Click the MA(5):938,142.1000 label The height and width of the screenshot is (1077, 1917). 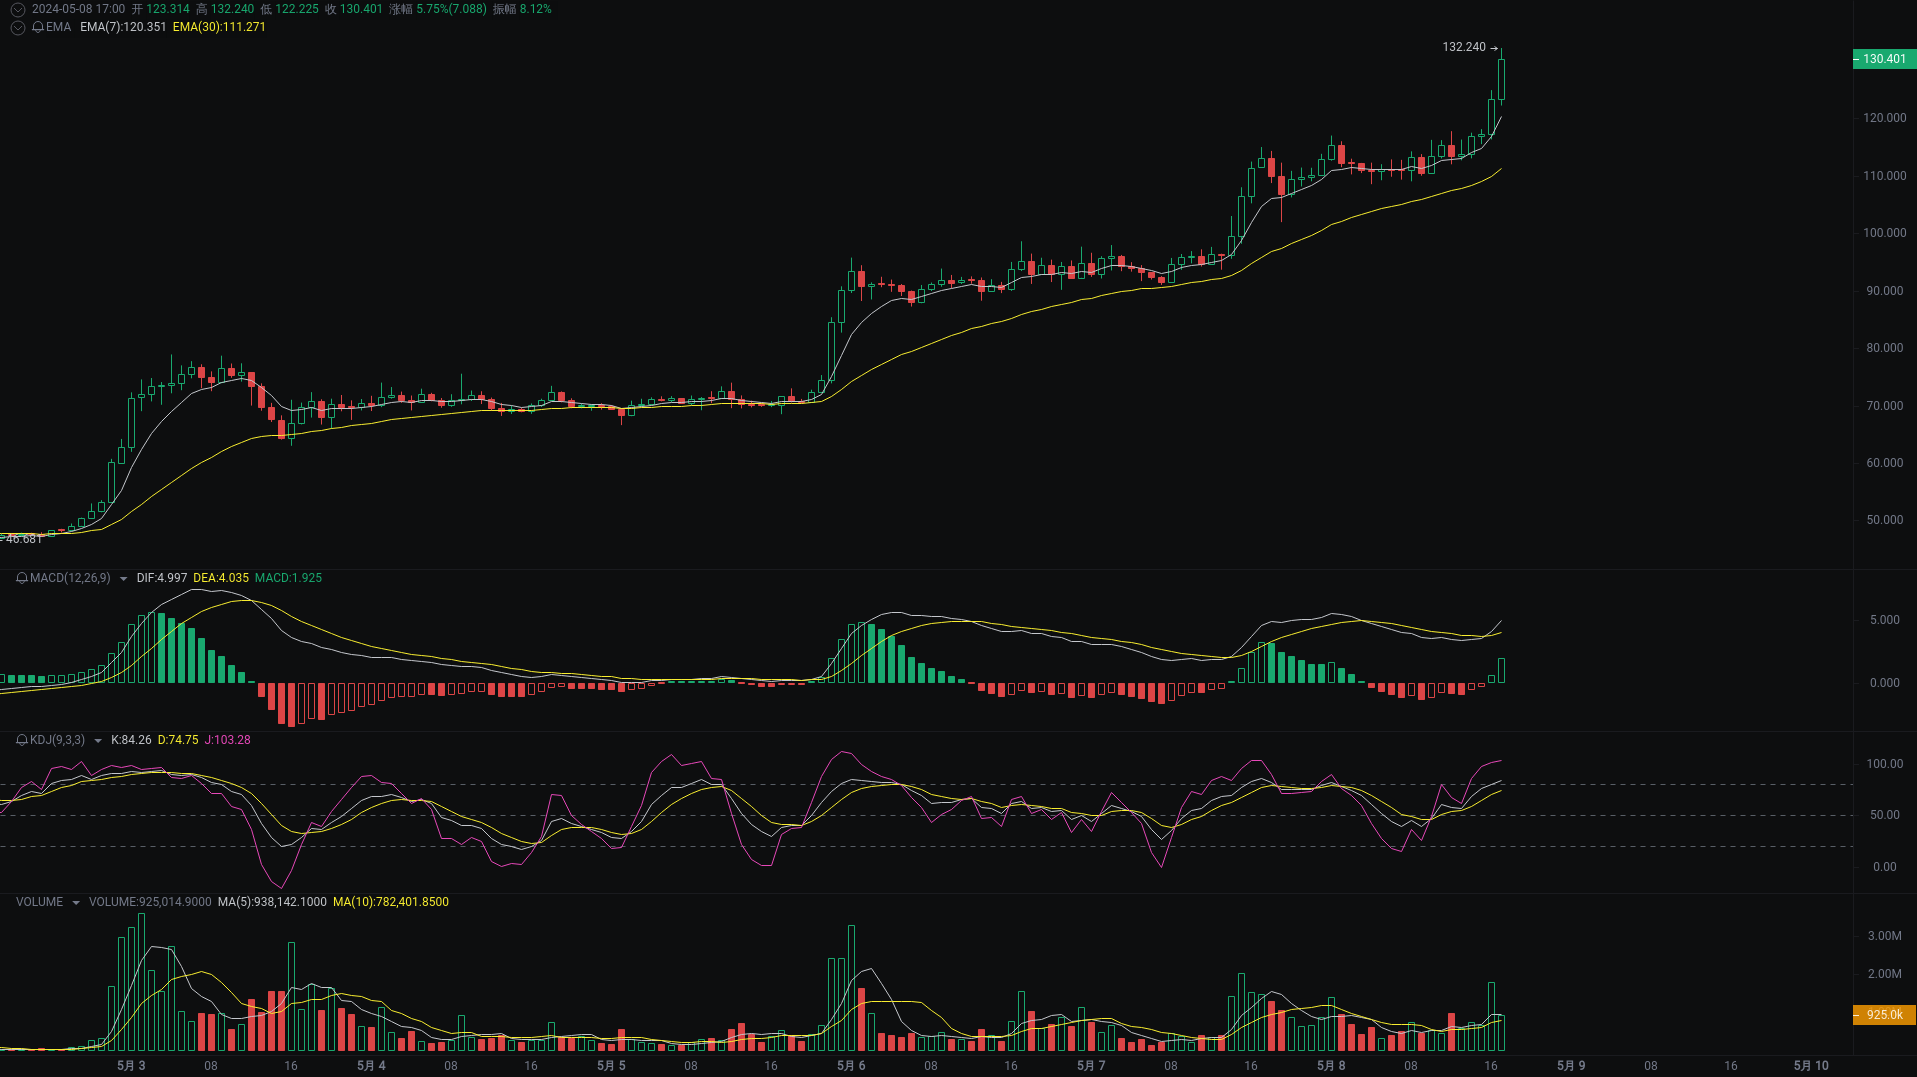(x=271, y=901)
